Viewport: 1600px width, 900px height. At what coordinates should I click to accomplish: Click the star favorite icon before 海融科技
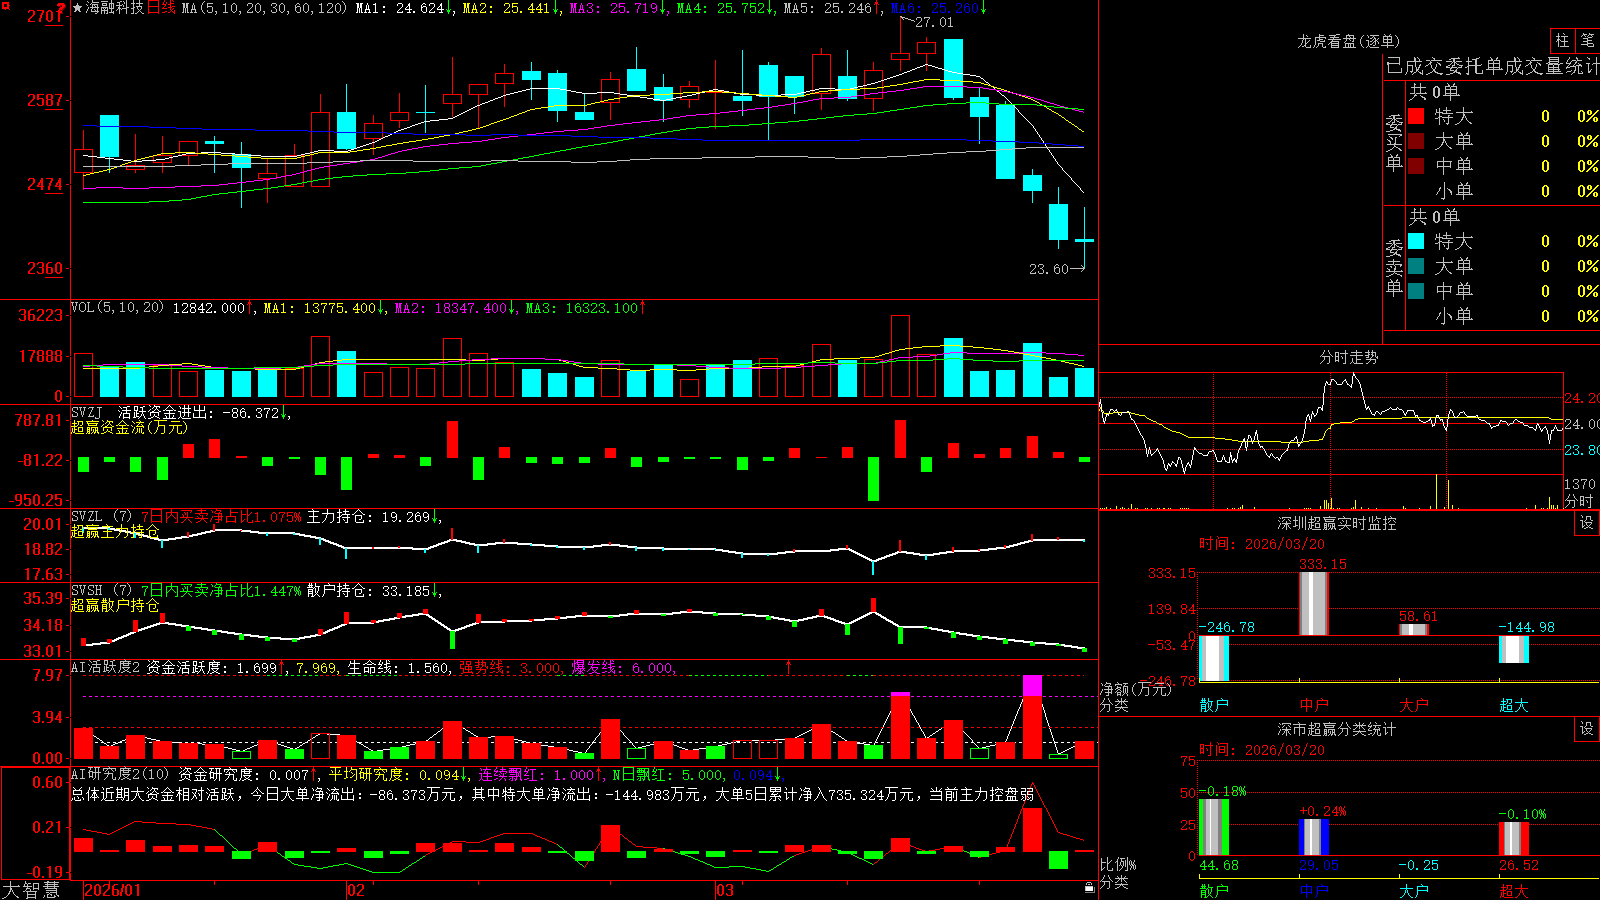[x=77, y=8]
